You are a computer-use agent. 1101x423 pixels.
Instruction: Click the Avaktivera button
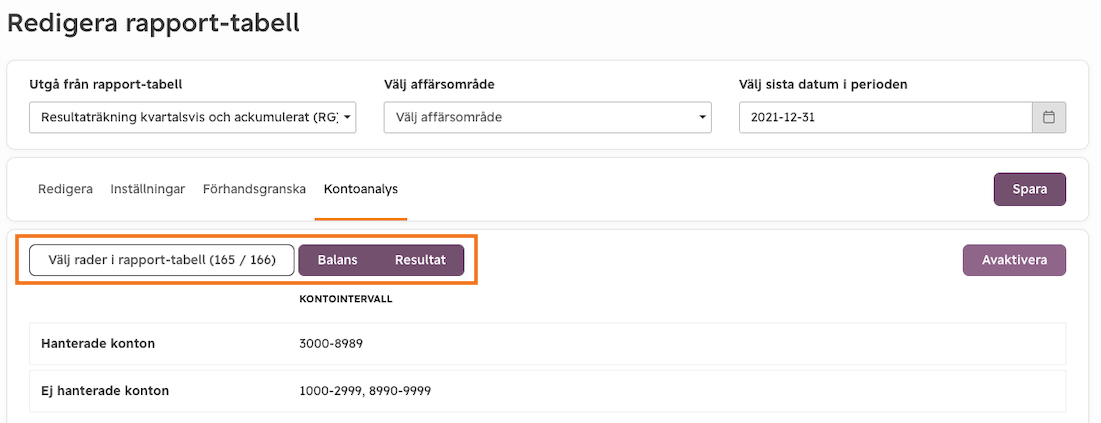pos(1014,260)
